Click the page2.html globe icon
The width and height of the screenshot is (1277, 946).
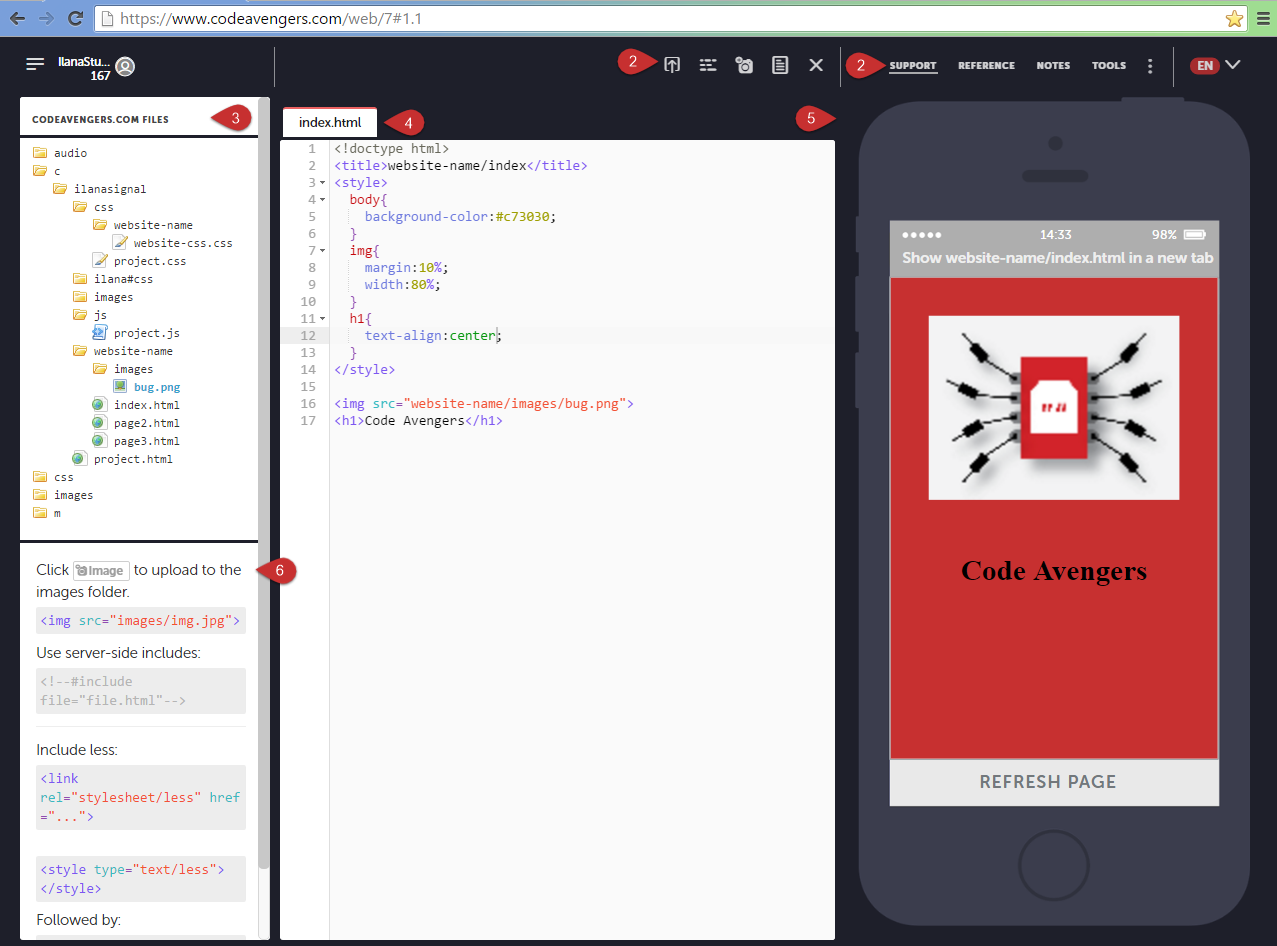[99, 422]
